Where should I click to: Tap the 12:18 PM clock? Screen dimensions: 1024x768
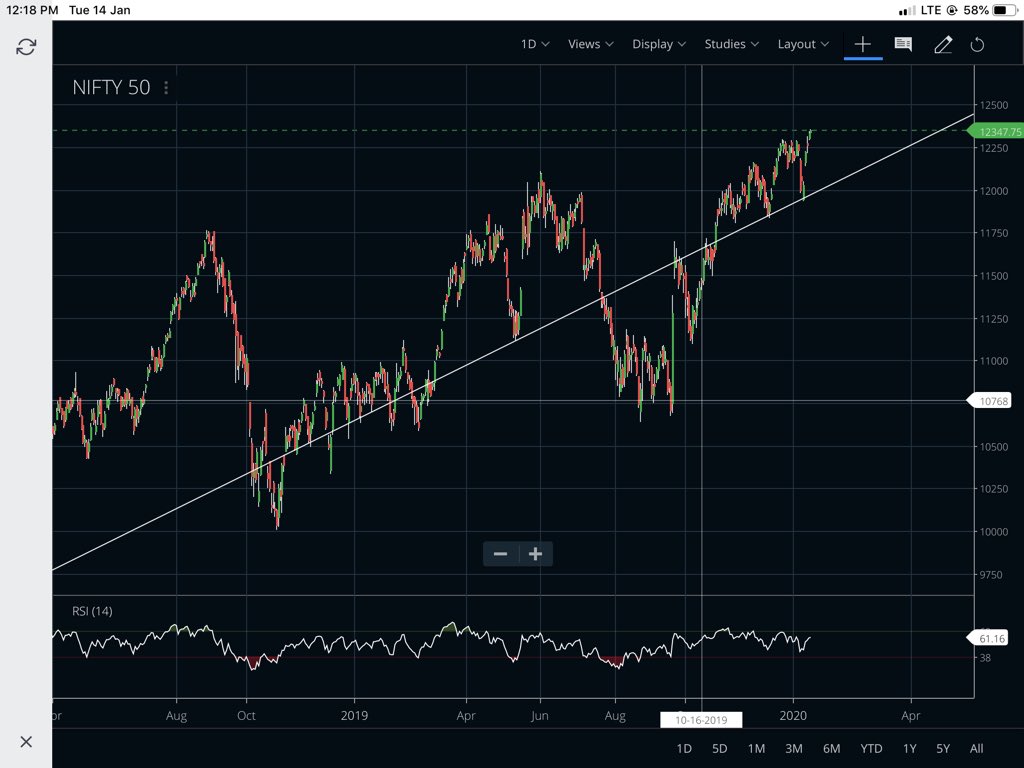[x=32, y=10]
